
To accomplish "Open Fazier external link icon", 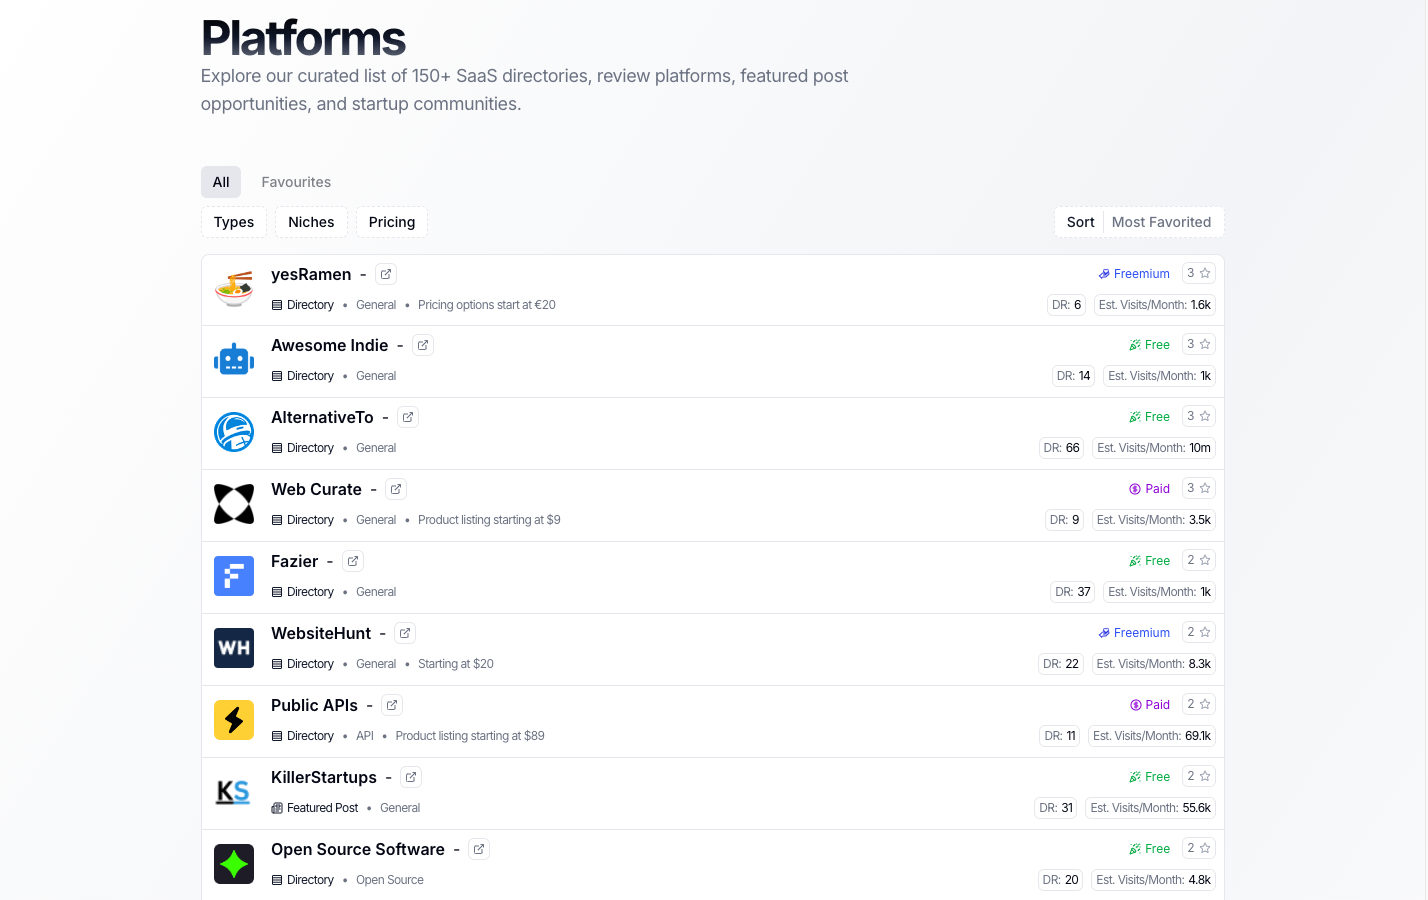I will [353, 561].
